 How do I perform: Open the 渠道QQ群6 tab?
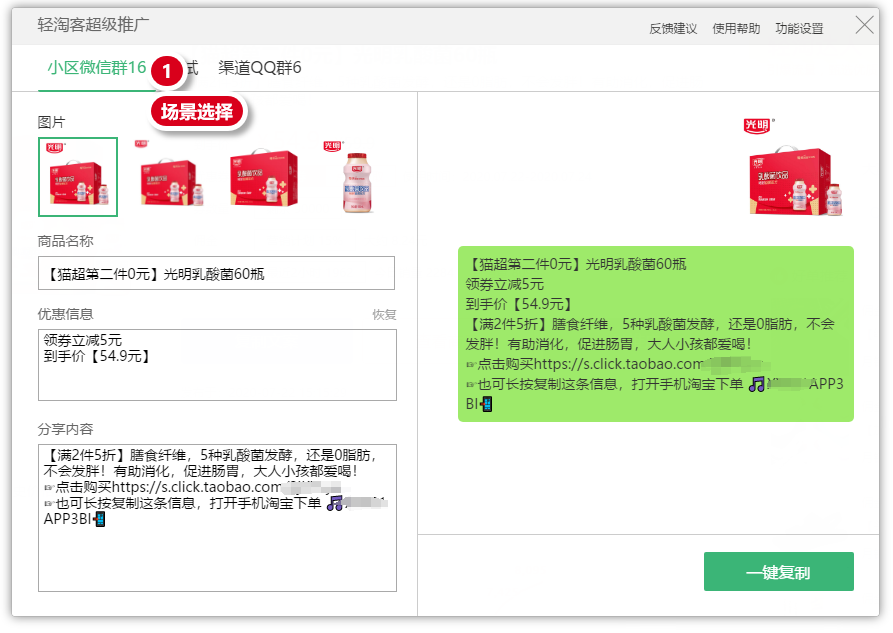(260, 68)
